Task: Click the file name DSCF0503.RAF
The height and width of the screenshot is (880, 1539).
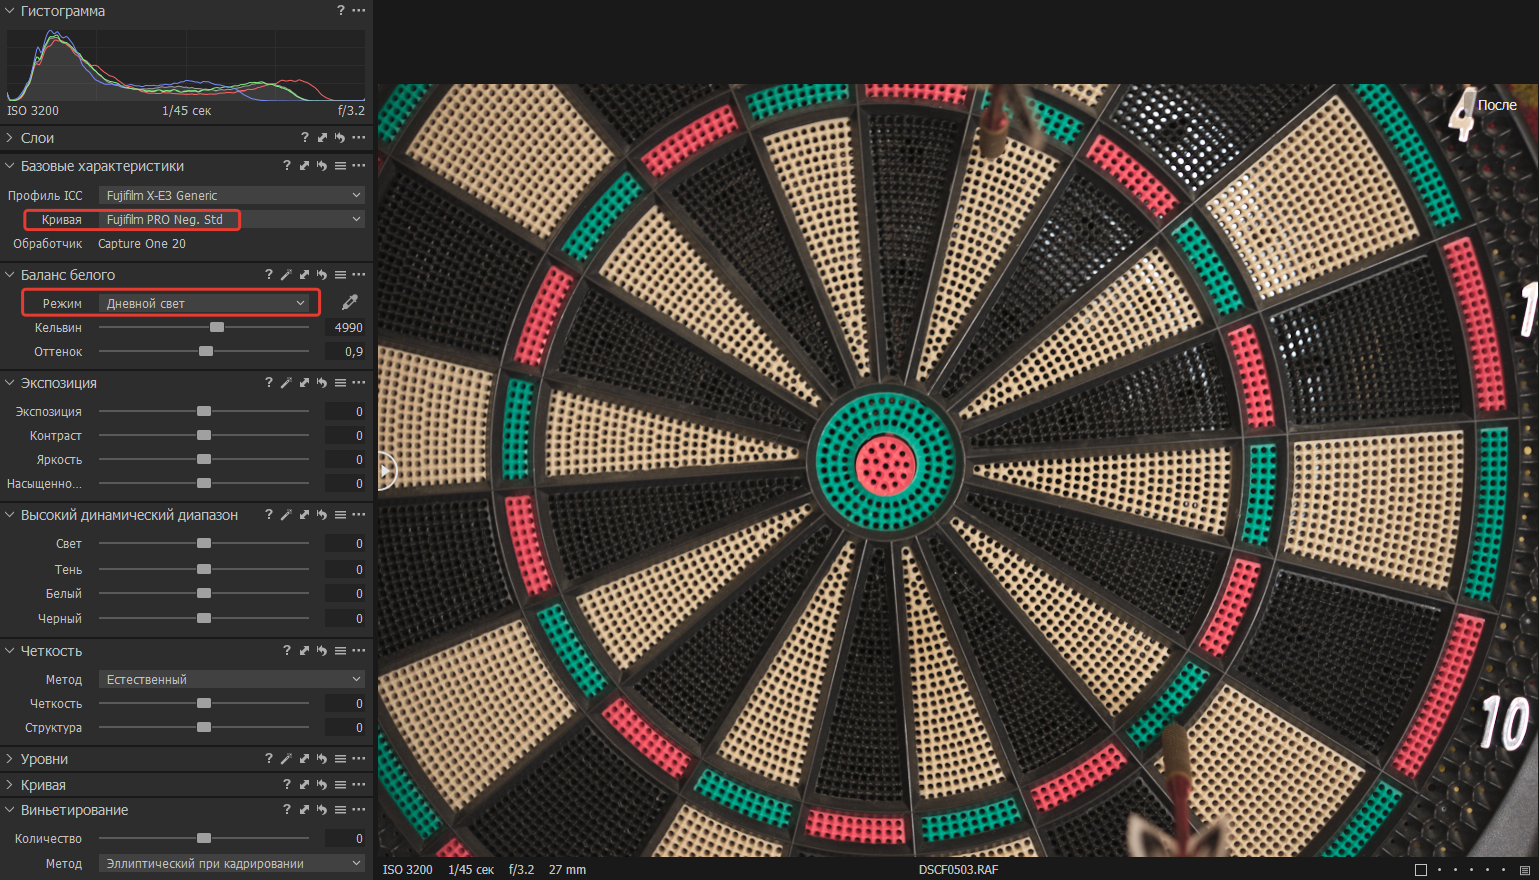Action: [x=958, y=870]
